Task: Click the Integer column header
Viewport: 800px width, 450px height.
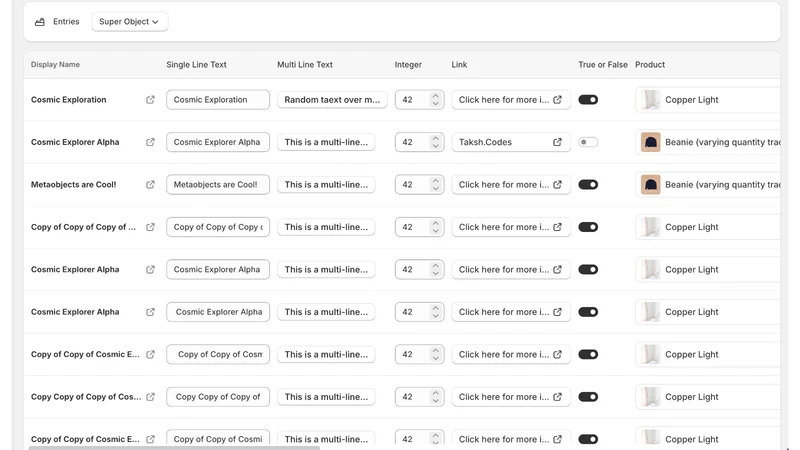Action: tap(408, 65)
